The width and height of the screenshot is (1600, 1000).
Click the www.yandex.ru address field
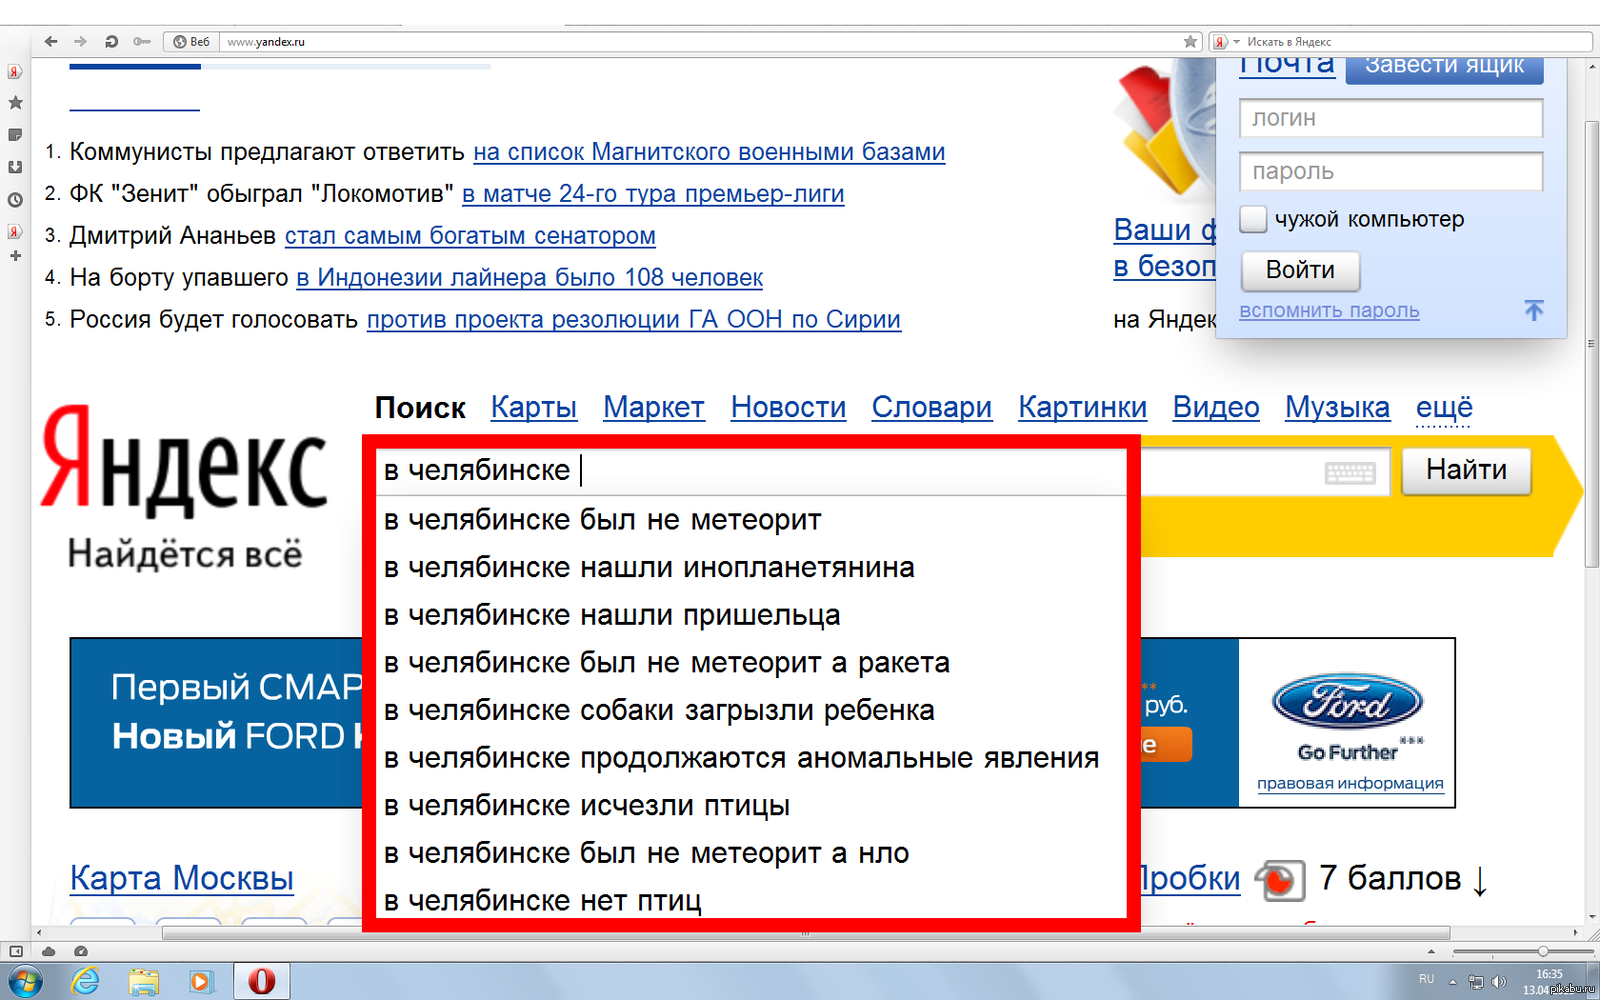point(700,42)
